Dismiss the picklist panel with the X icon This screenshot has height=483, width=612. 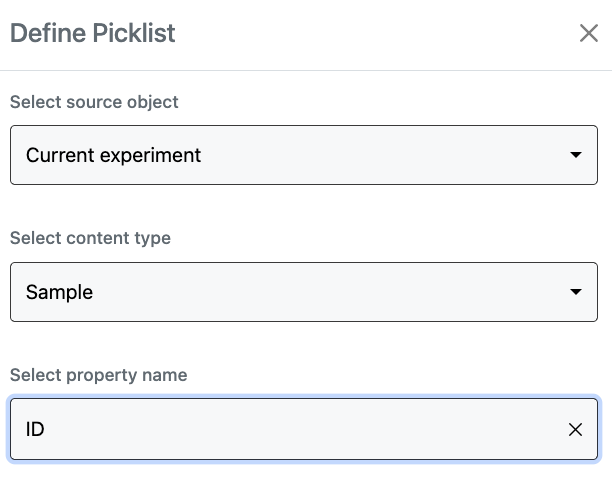tap(589, 33)
